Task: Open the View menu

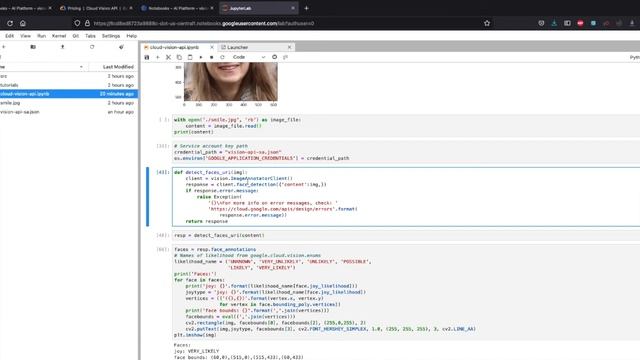Action: [25, 36]
